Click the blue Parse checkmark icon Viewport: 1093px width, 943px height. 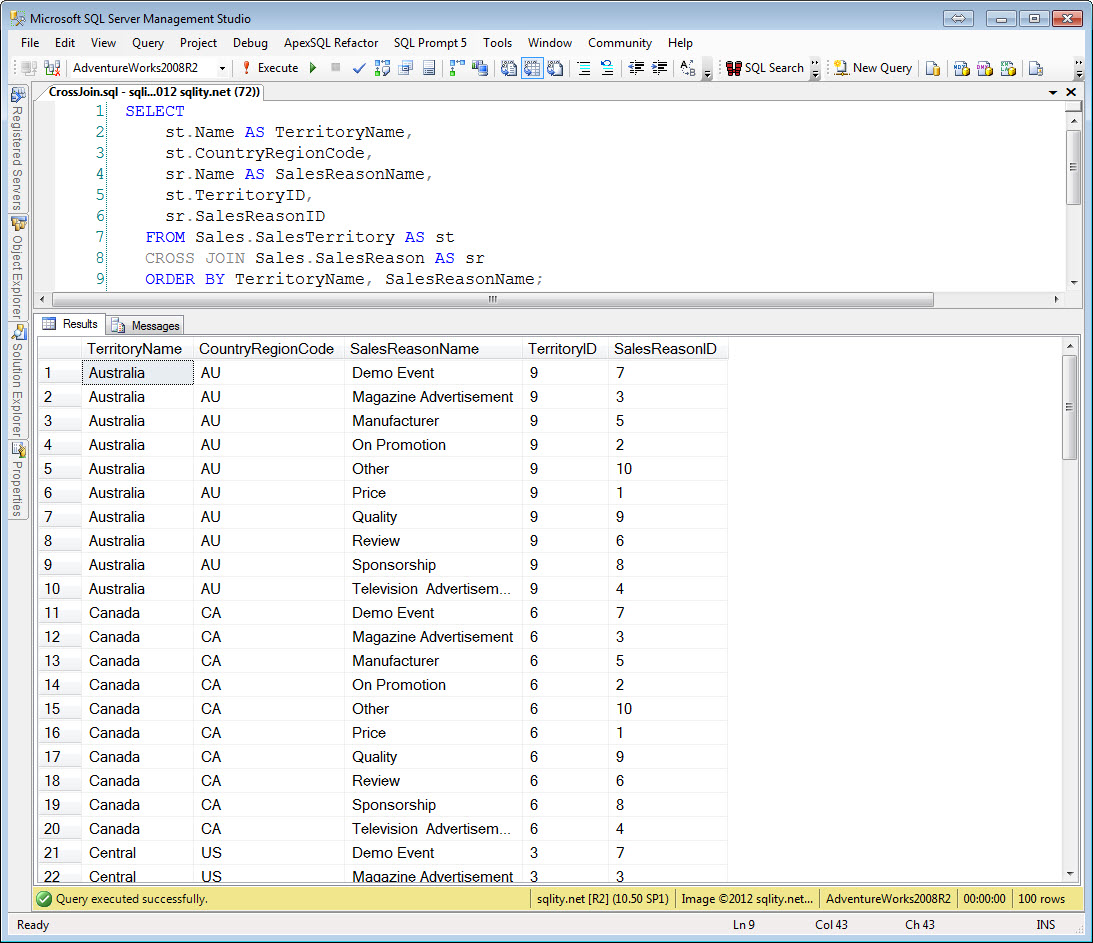click(360, 68)
